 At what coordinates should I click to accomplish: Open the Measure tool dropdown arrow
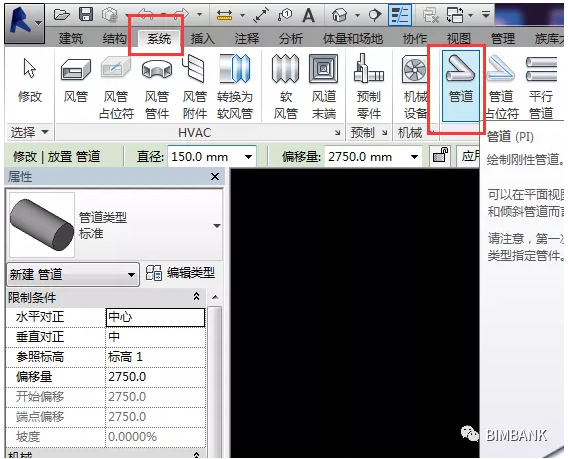(242, 15)
